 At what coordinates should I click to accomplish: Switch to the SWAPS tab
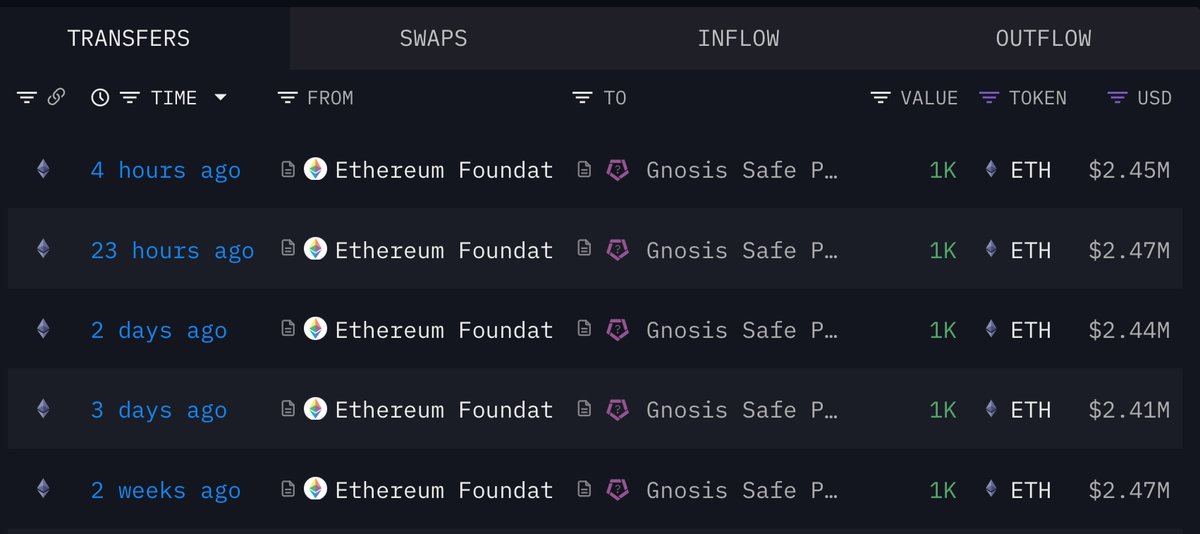point(433,39)
